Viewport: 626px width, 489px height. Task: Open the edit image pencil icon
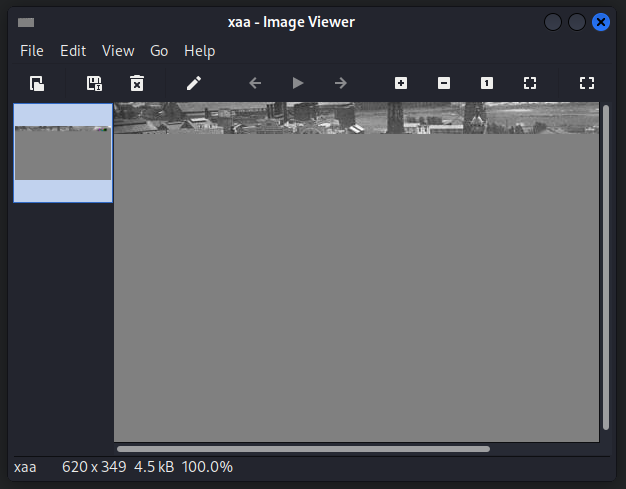coord(194,83)
